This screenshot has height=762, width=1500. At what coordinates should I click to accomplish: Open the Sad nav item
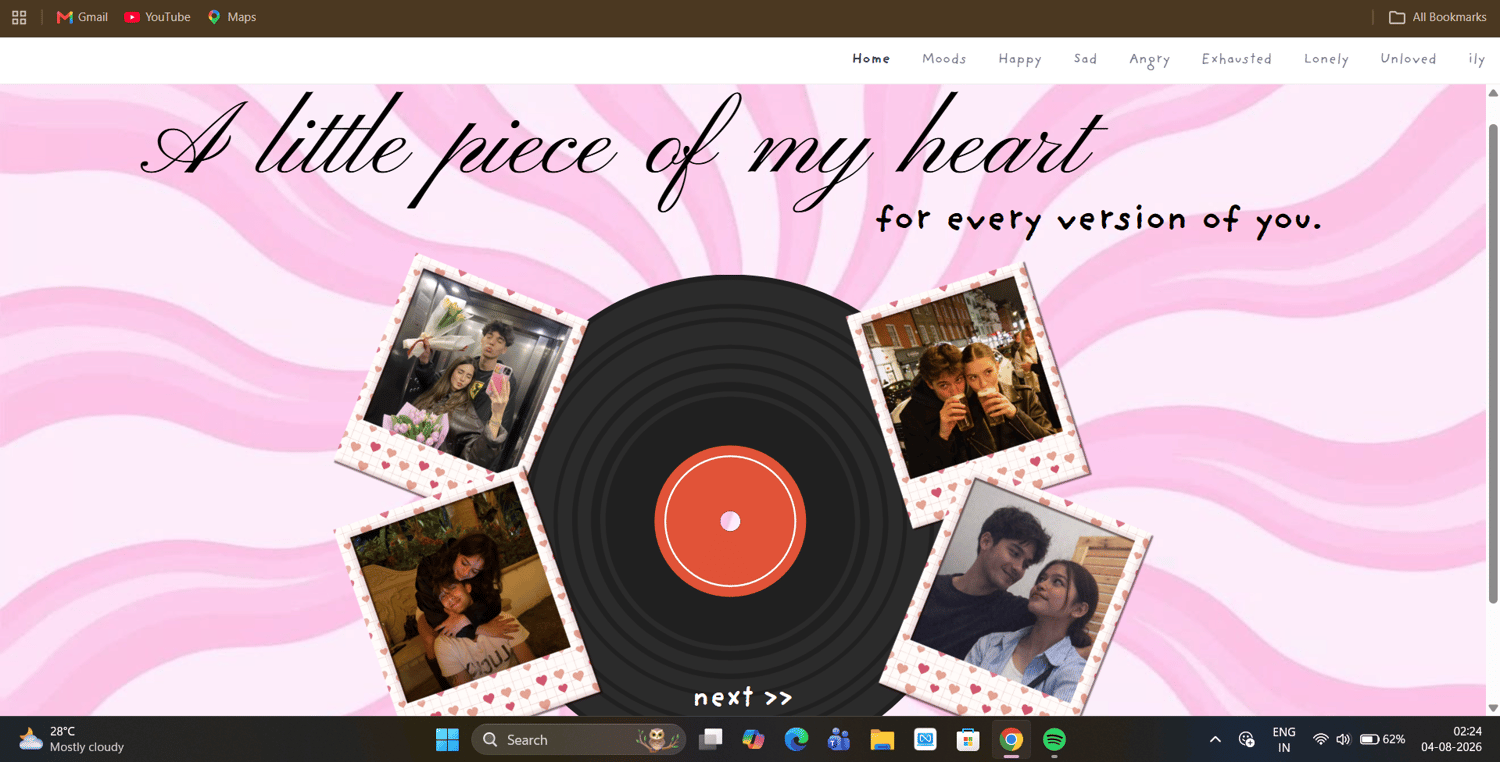[x=1085, y=59]
